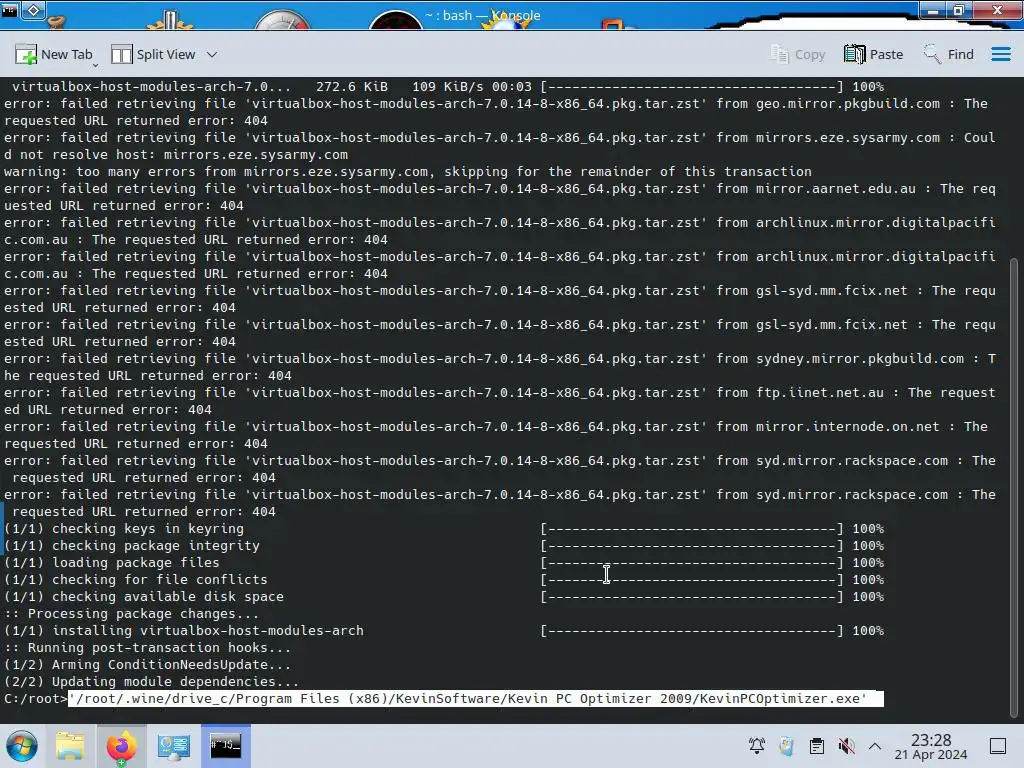Click the 'sydney.mirror.pkgbuild.com' error line

click(x=500, y=366)
